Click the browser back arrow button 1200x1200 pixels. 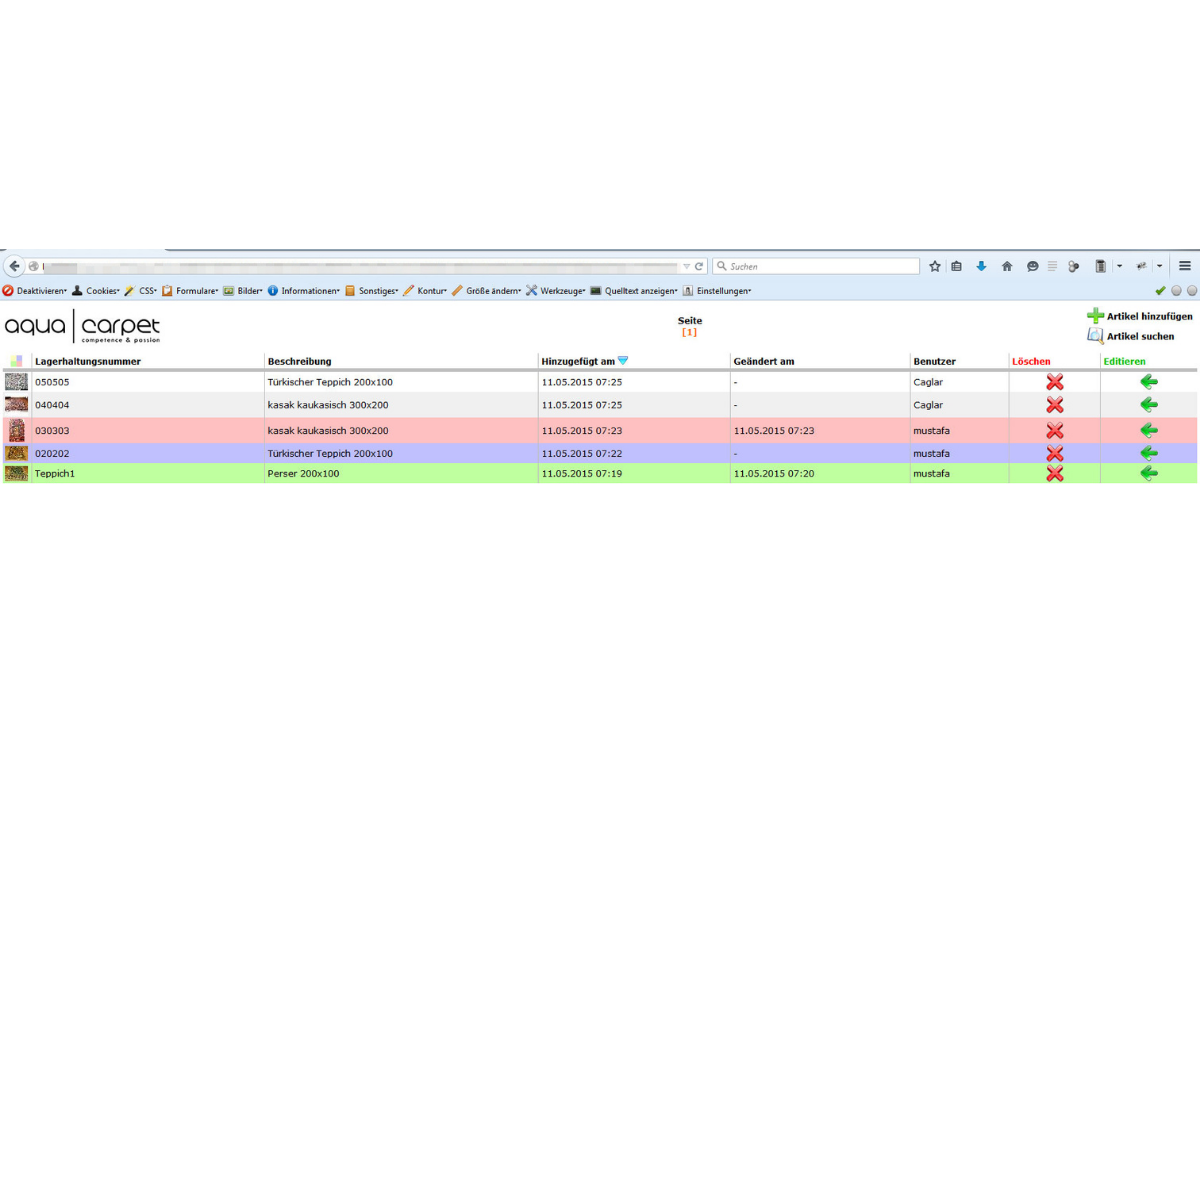pyautogui.click(x=14, y=266)
